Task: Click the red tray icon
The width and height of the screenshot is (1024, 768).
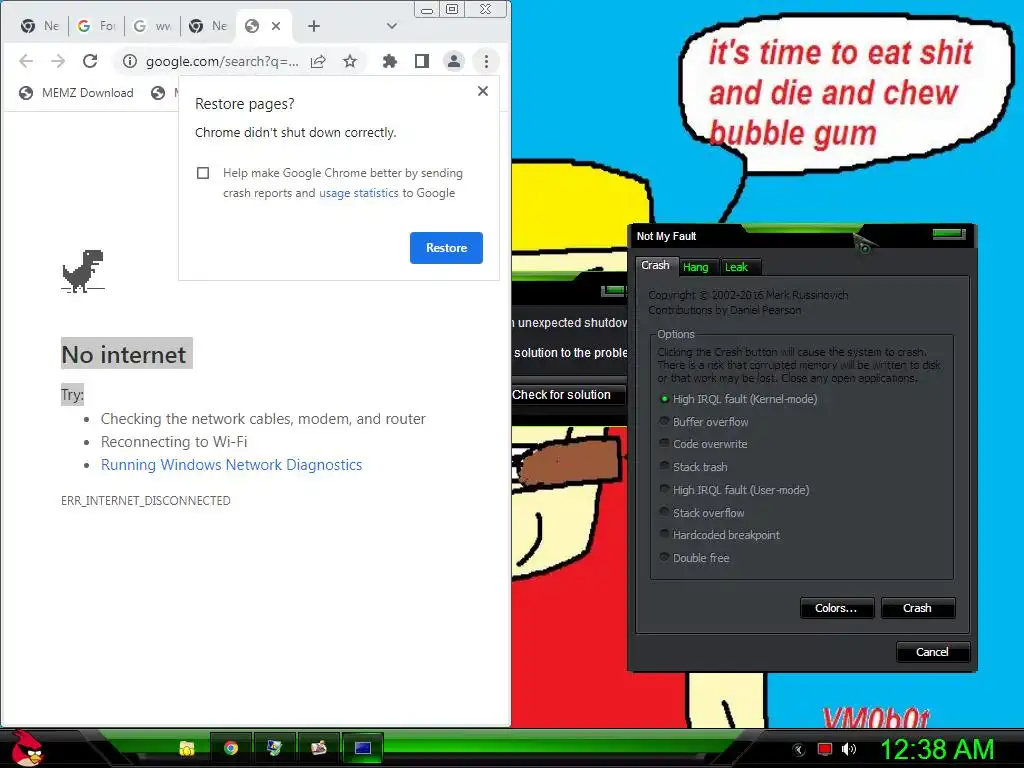Action: pyautogui.click(x=825, y=749)
